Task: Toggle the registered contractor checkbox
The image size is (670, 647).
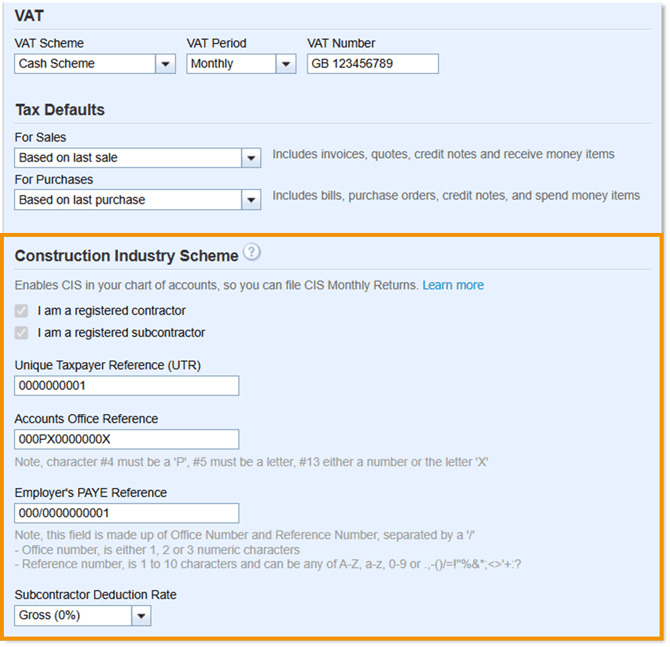Action: coord(21,311)
